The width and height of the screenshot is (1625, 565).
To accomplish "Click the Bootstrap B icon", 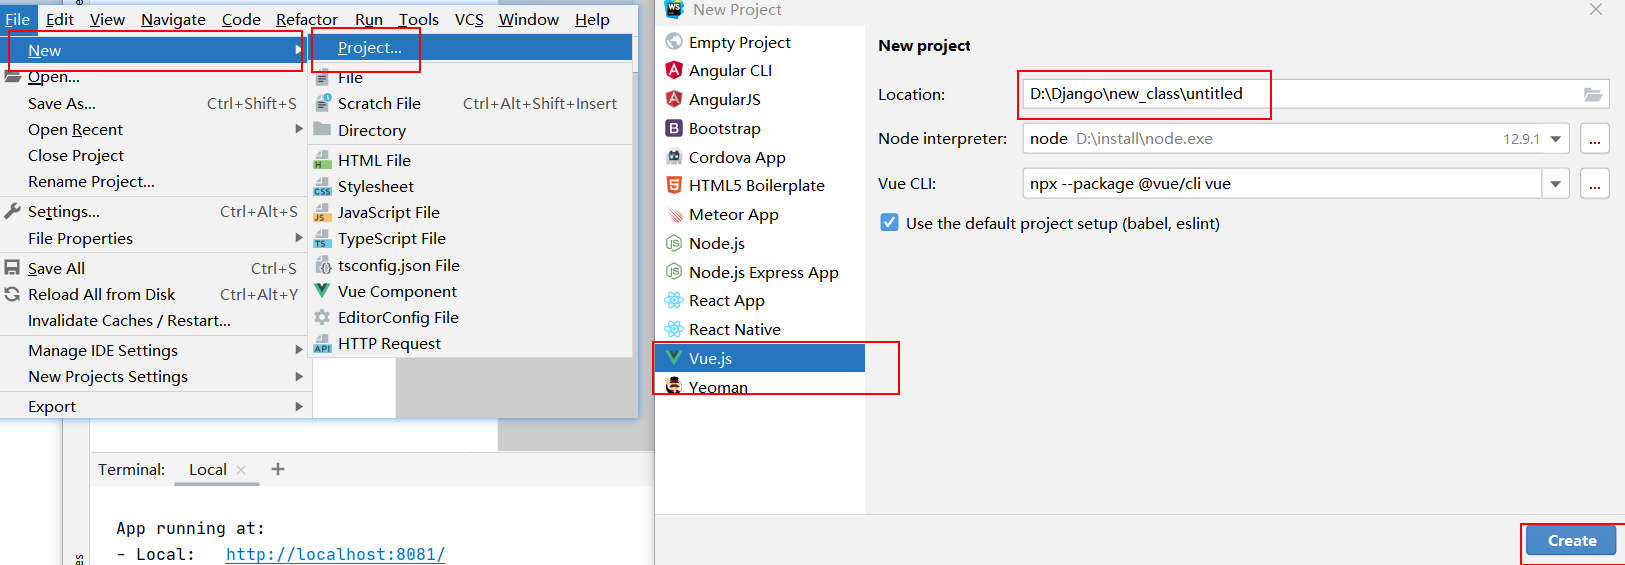I will [674, 128].
